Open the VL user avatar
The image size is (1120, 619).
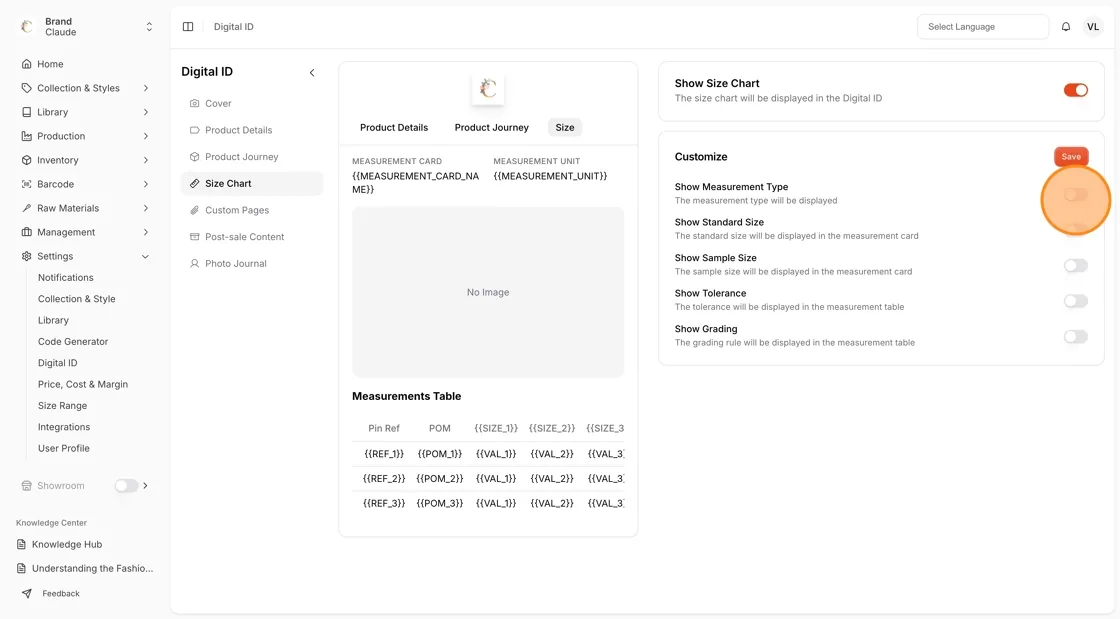point(1093,26)
